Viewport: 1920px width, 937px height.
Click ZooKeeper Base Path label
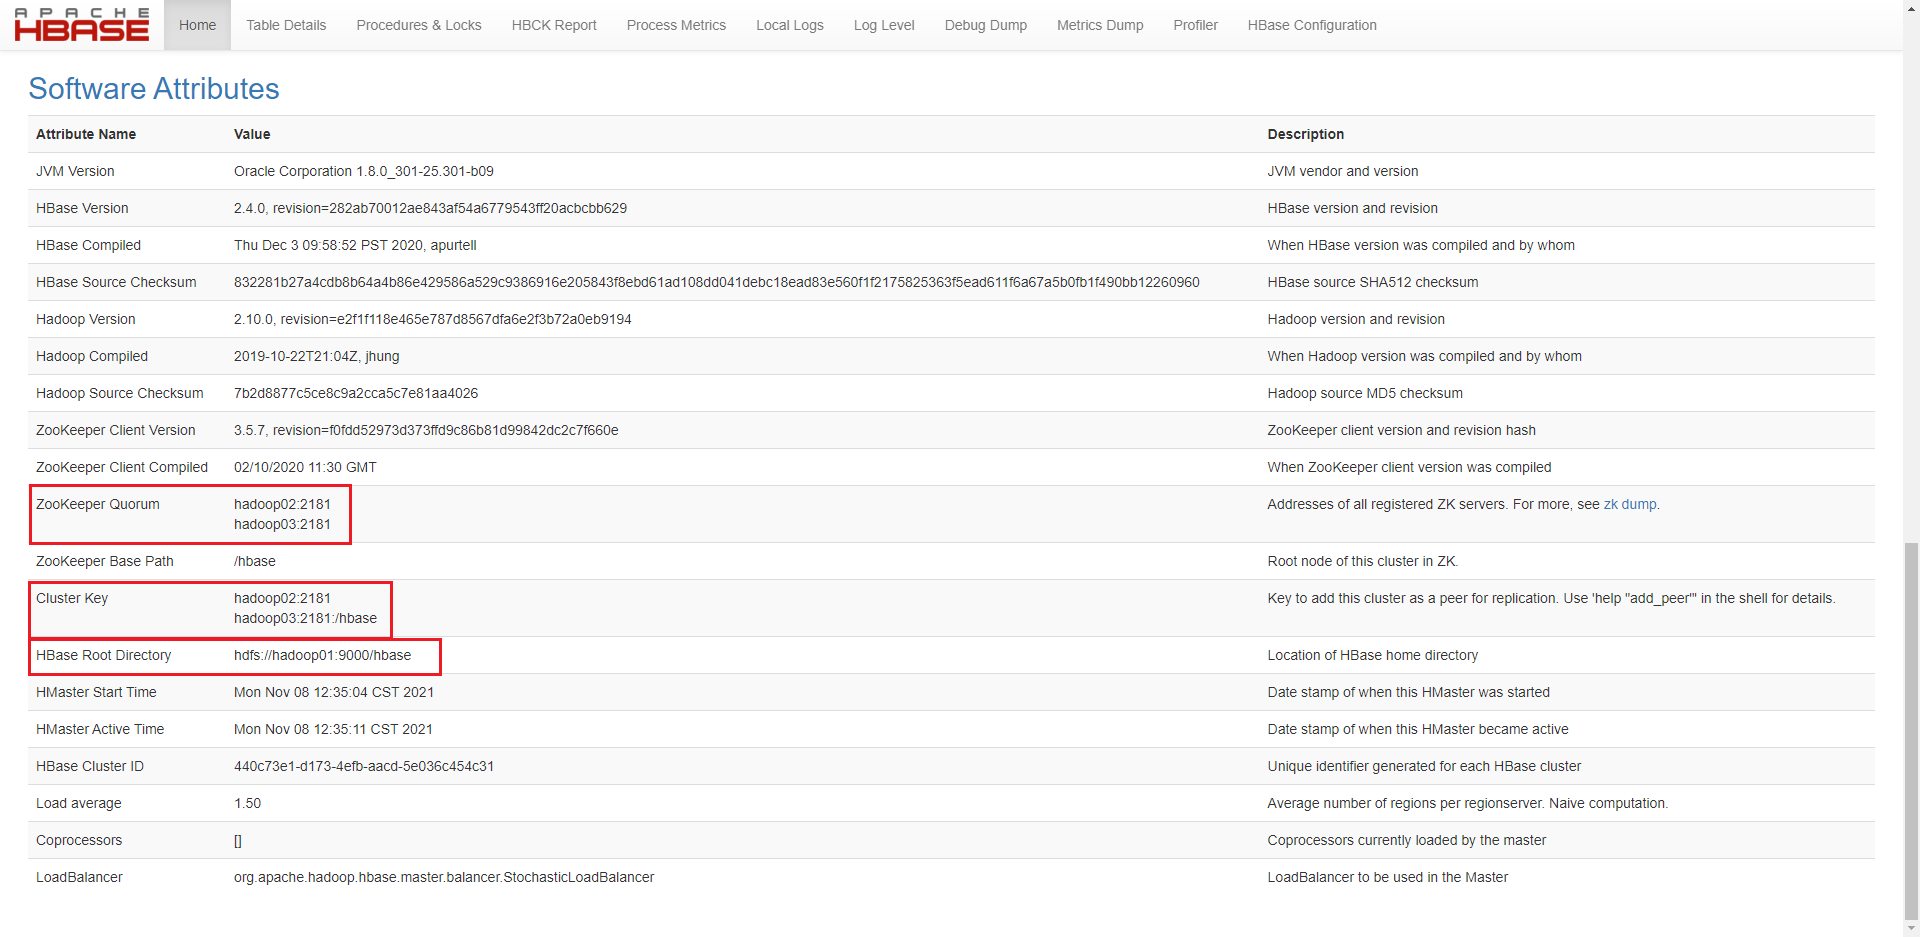[105, 561]
